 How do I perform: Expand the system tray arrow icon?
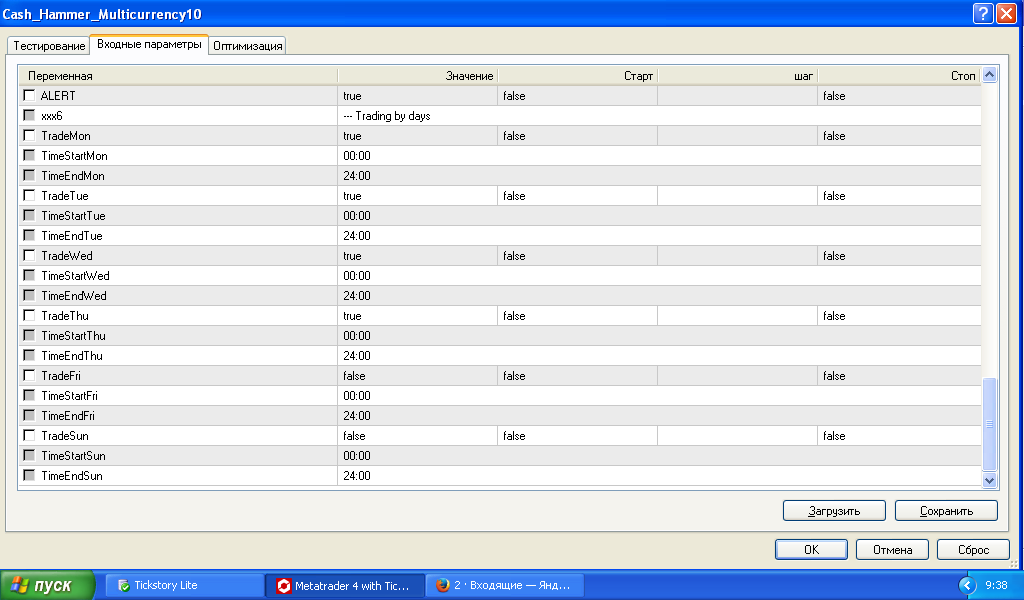coord(967,586)
